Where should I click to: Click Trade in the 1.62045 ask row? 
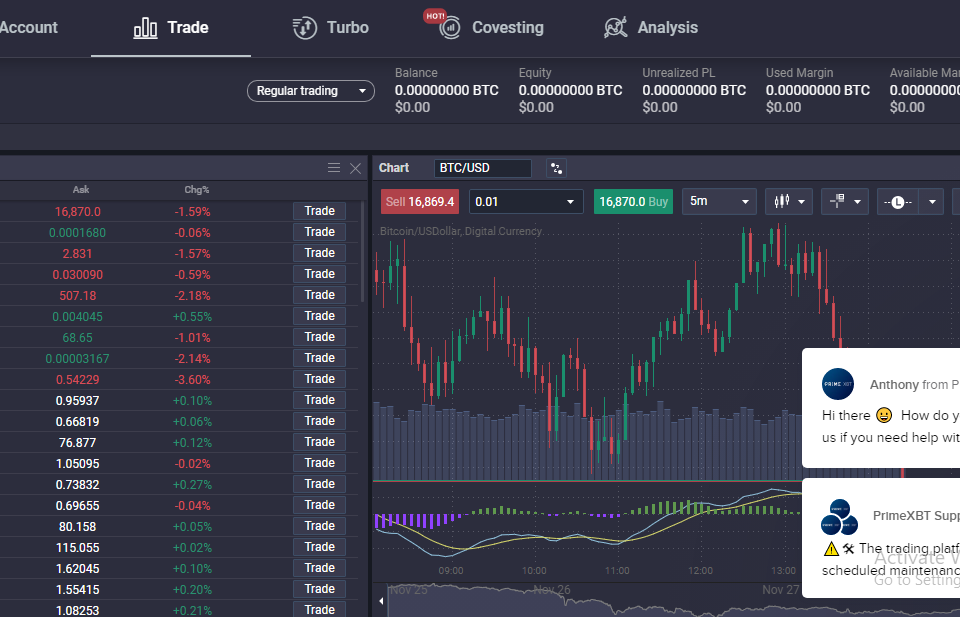[x=320, y=568]
